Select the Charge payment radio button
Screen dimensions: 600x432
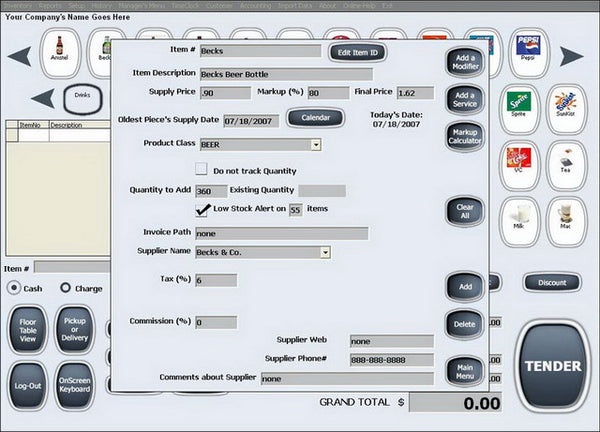(x=65, y=287)
